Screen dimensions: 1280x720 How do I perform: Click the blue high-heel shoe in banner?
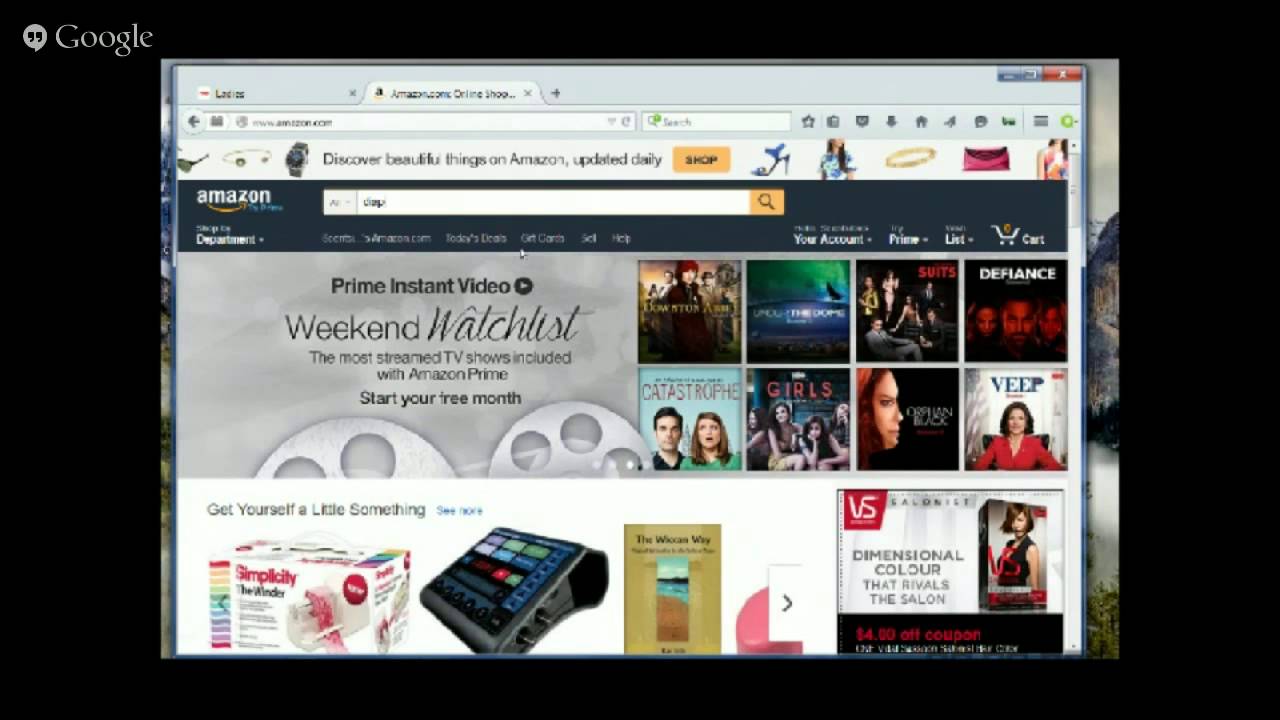coord(771,160)
